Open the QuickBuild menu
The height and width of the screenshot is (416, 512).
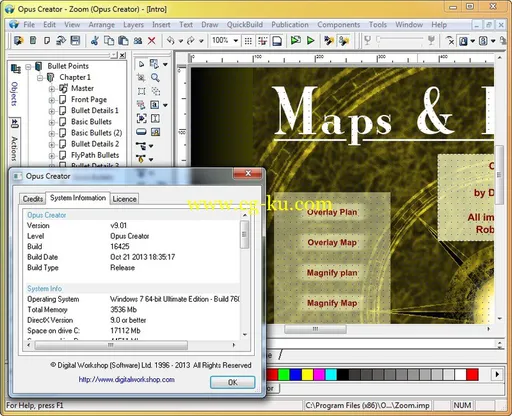point(245,25)
